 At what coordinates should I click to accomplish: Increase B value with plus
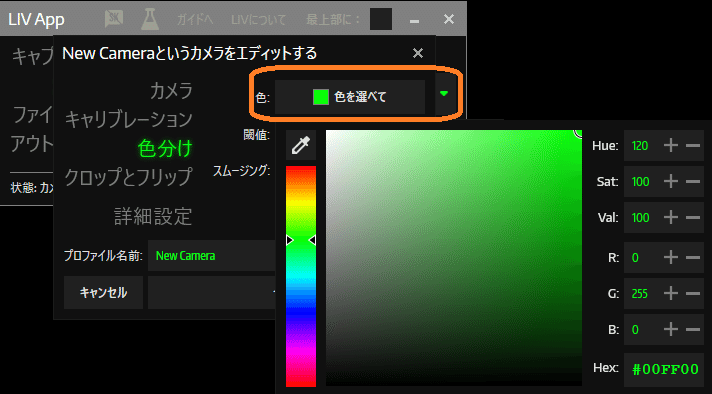coord(671,329)
